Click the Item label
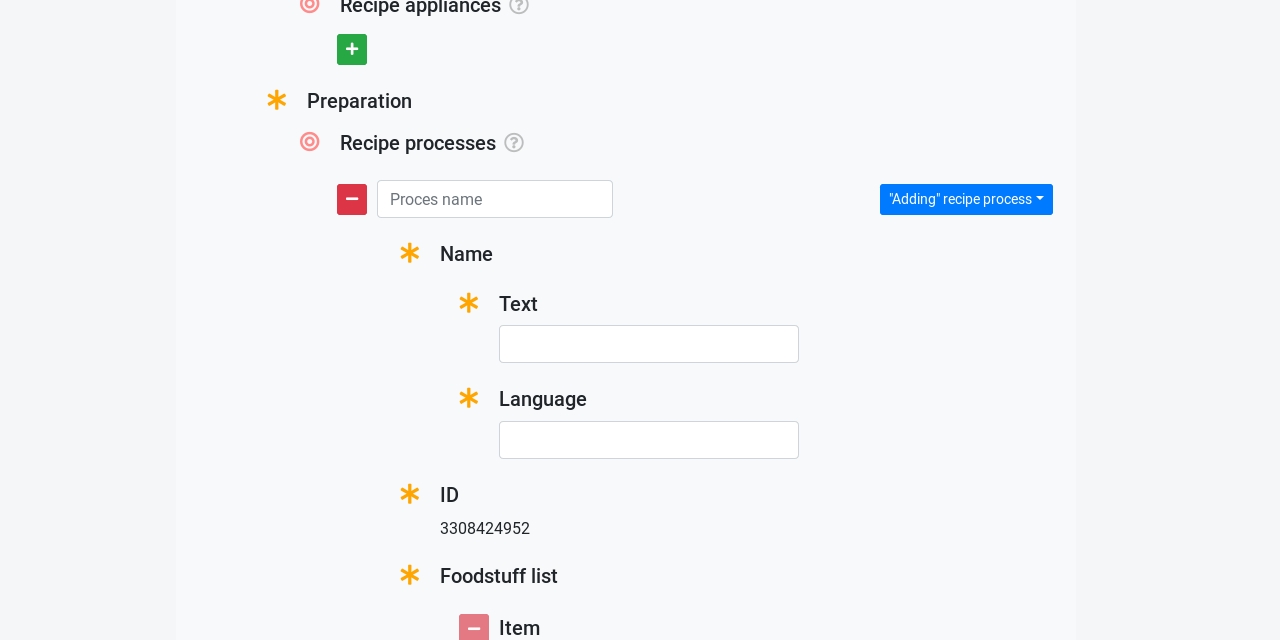 coord(520,626)
